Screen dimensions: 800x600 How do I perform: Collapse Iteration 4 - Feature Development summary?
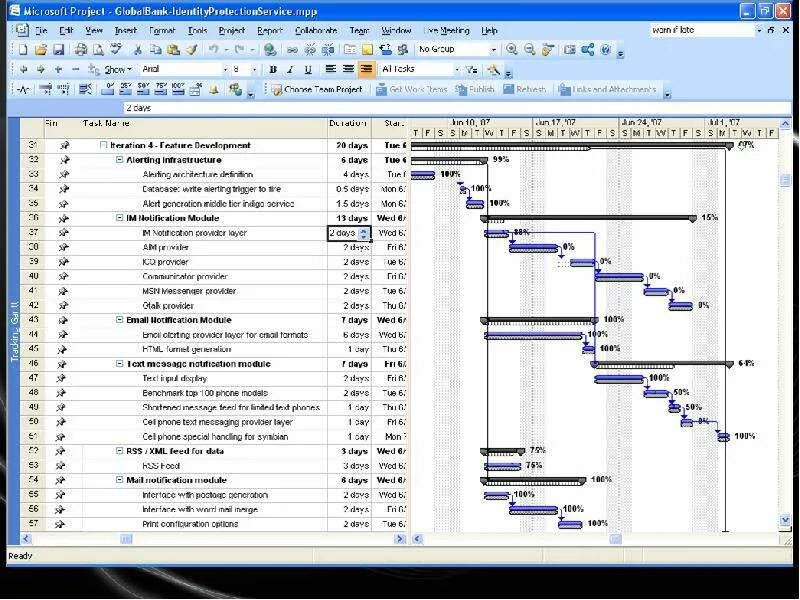click(x=104, y=145)
